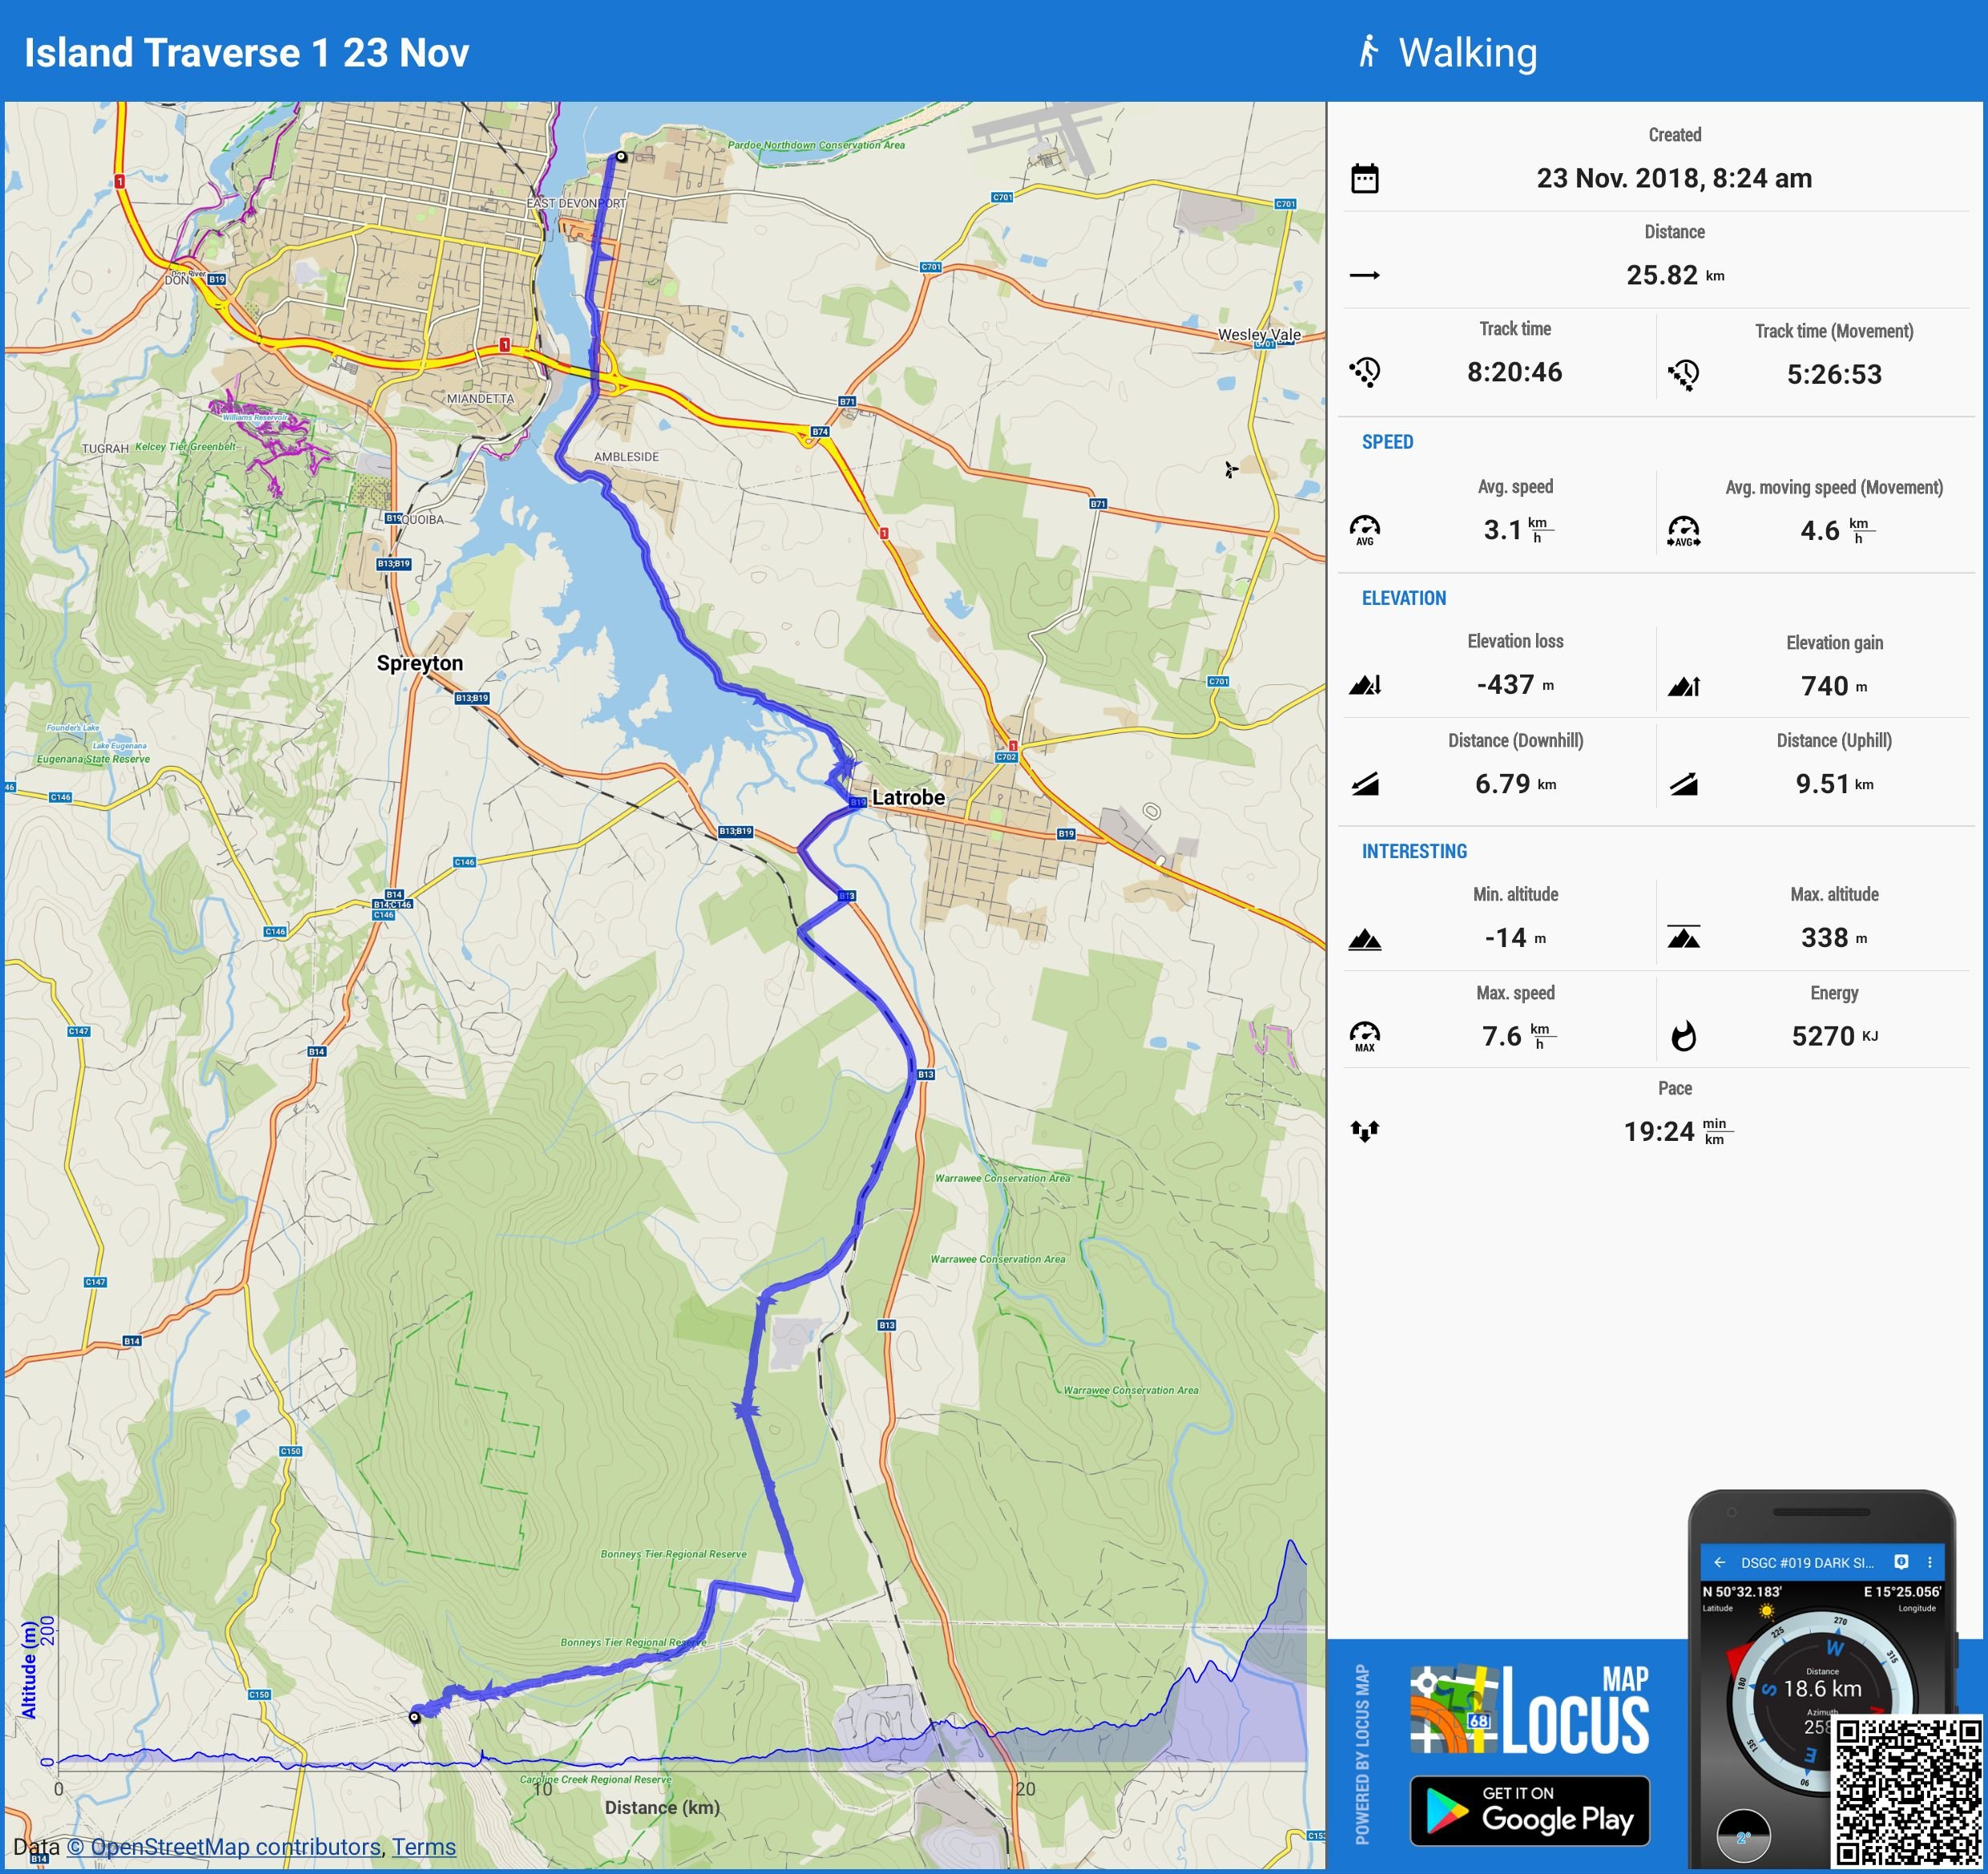
Task: Click the calendar icon beside created date
Action: coord(1364,179)
